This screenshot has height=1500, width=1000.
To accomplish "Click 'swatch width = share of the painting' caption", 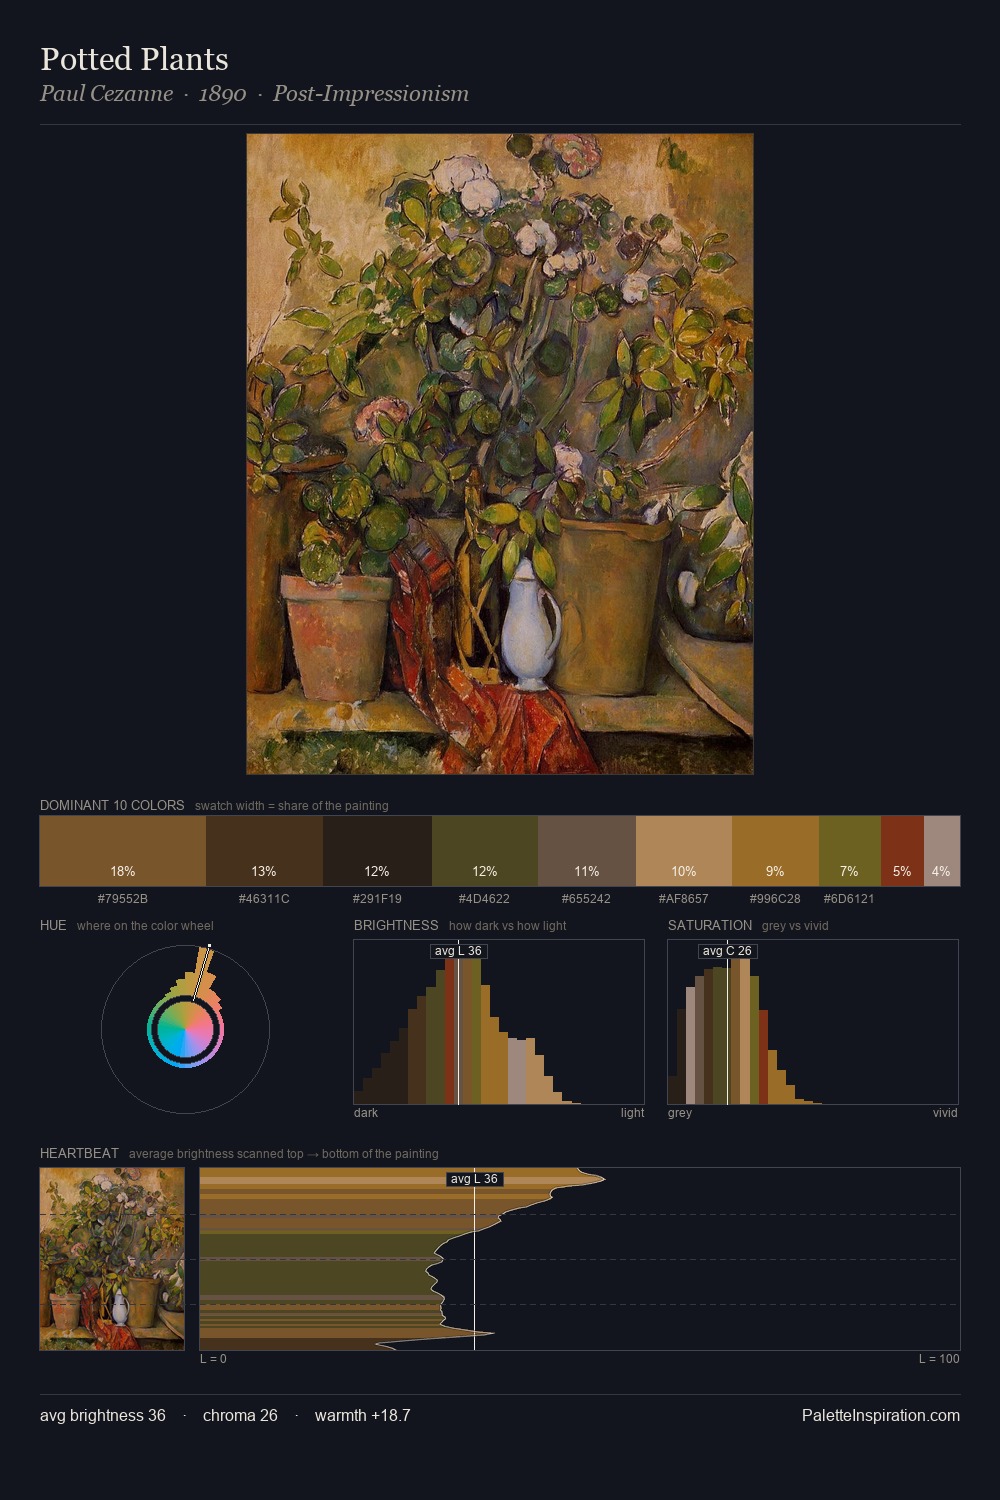I will click(x=292, y=806).
